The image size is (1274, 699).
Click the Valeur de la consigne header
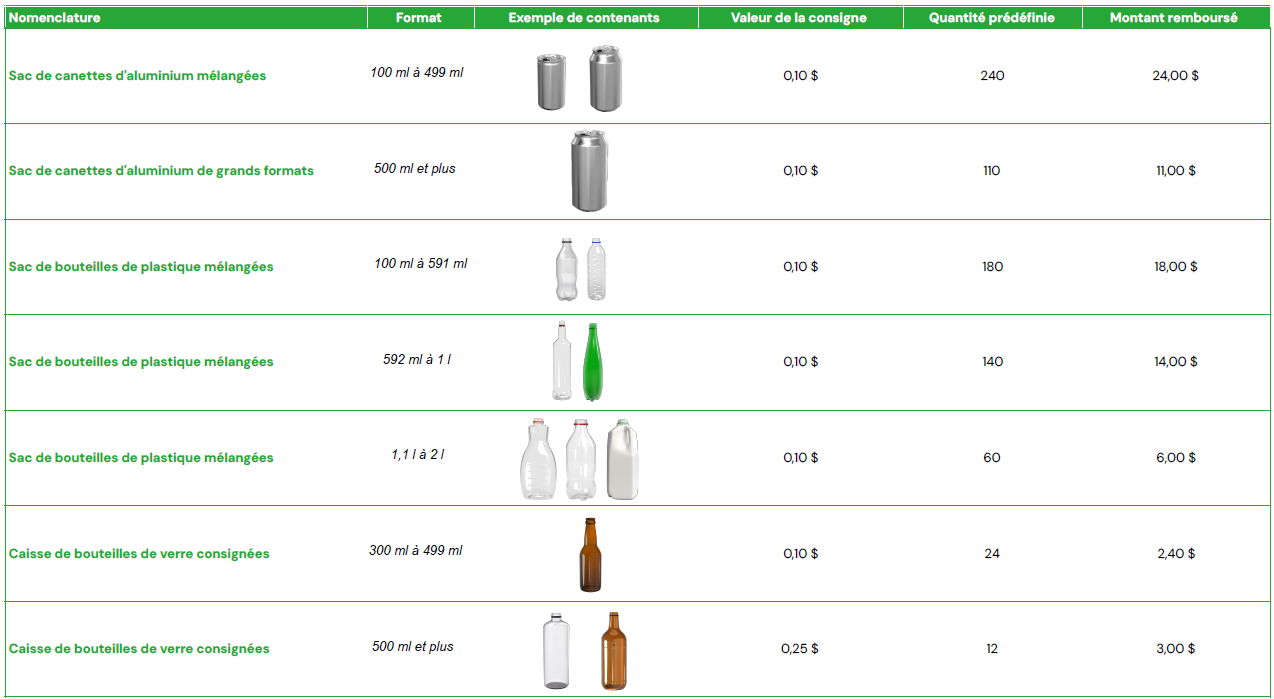(798, 18)
